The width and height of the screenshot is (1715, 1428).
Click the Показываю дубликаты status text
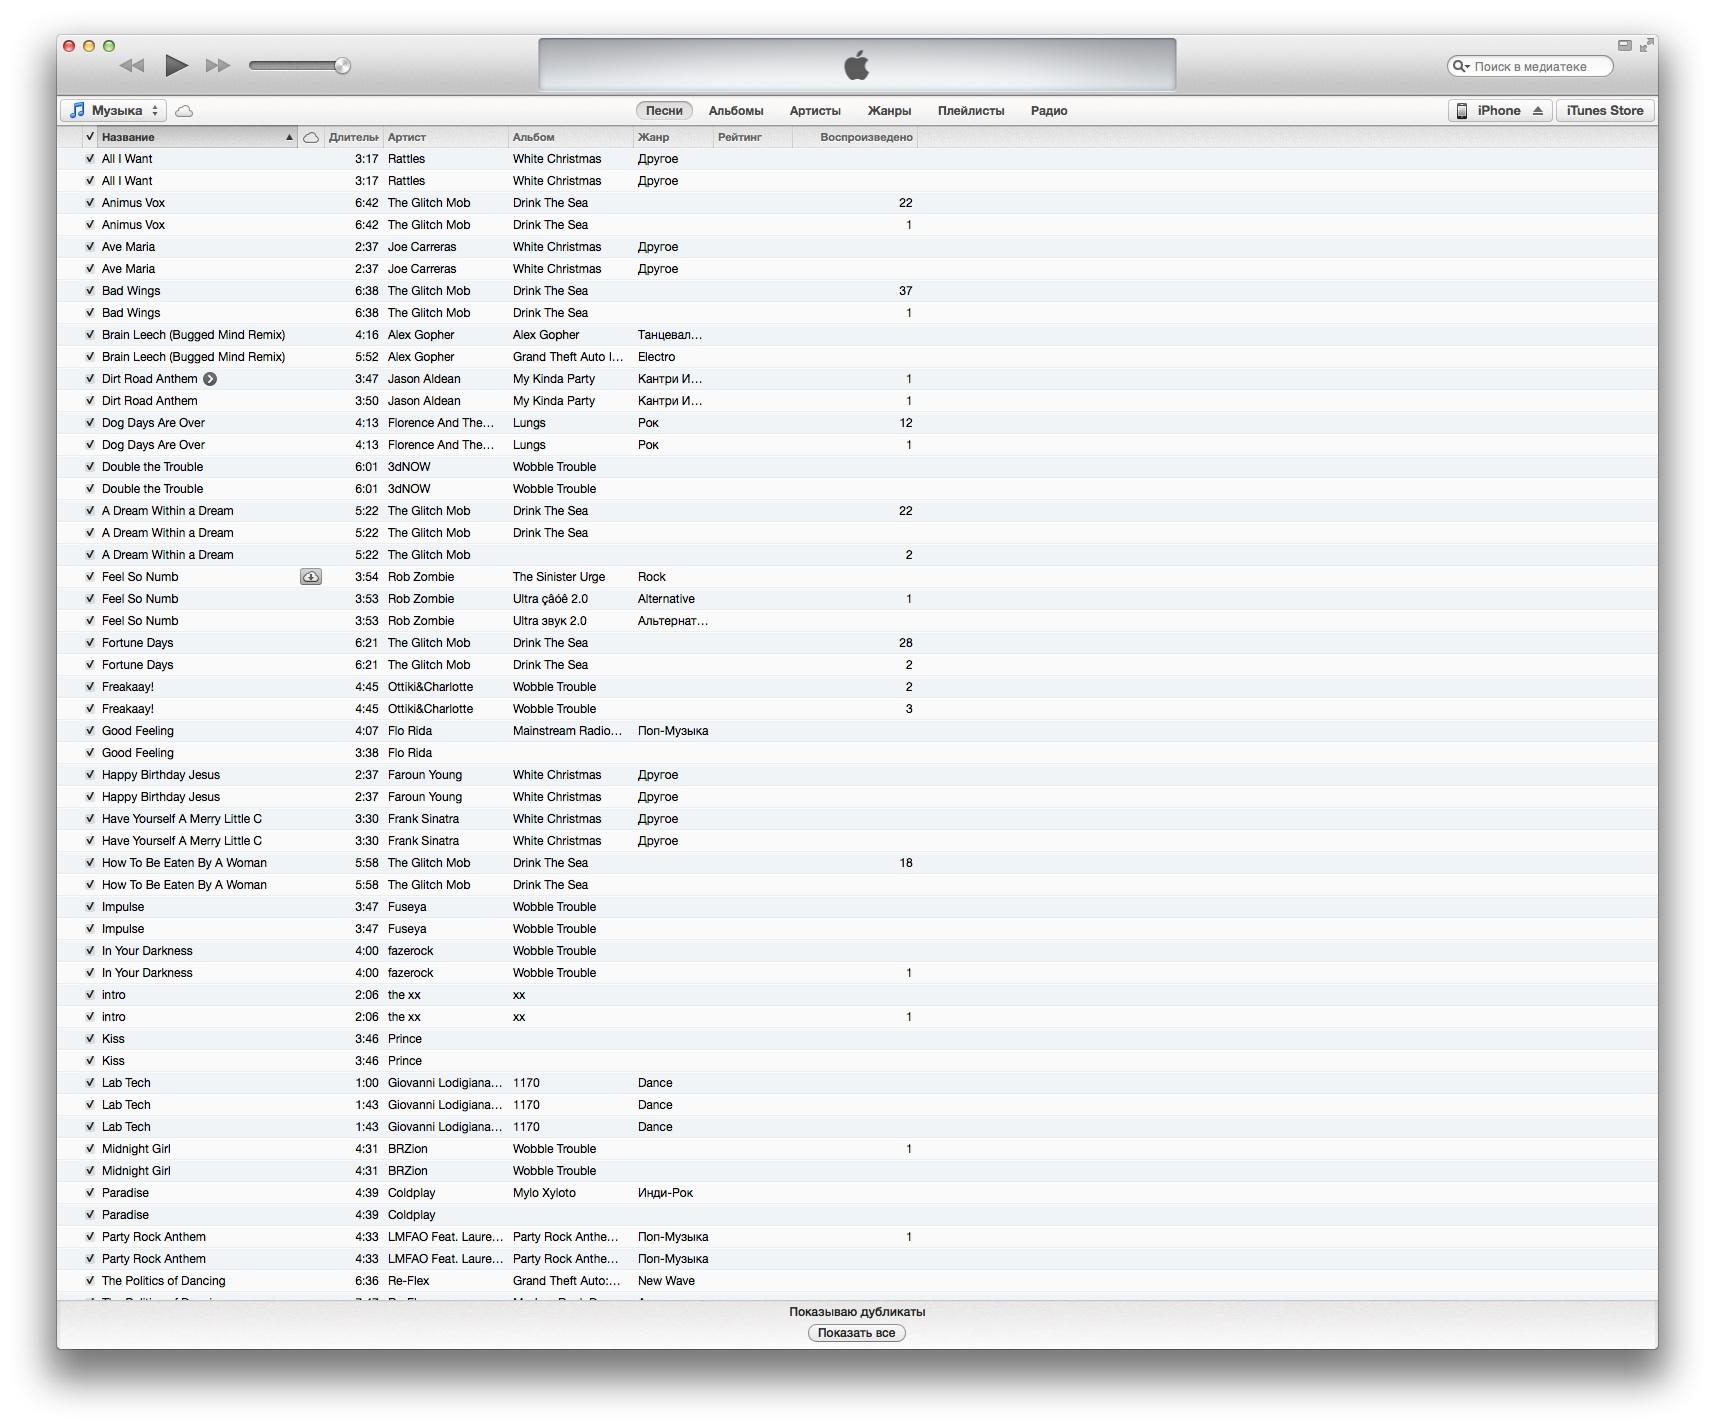(857, 1312)
